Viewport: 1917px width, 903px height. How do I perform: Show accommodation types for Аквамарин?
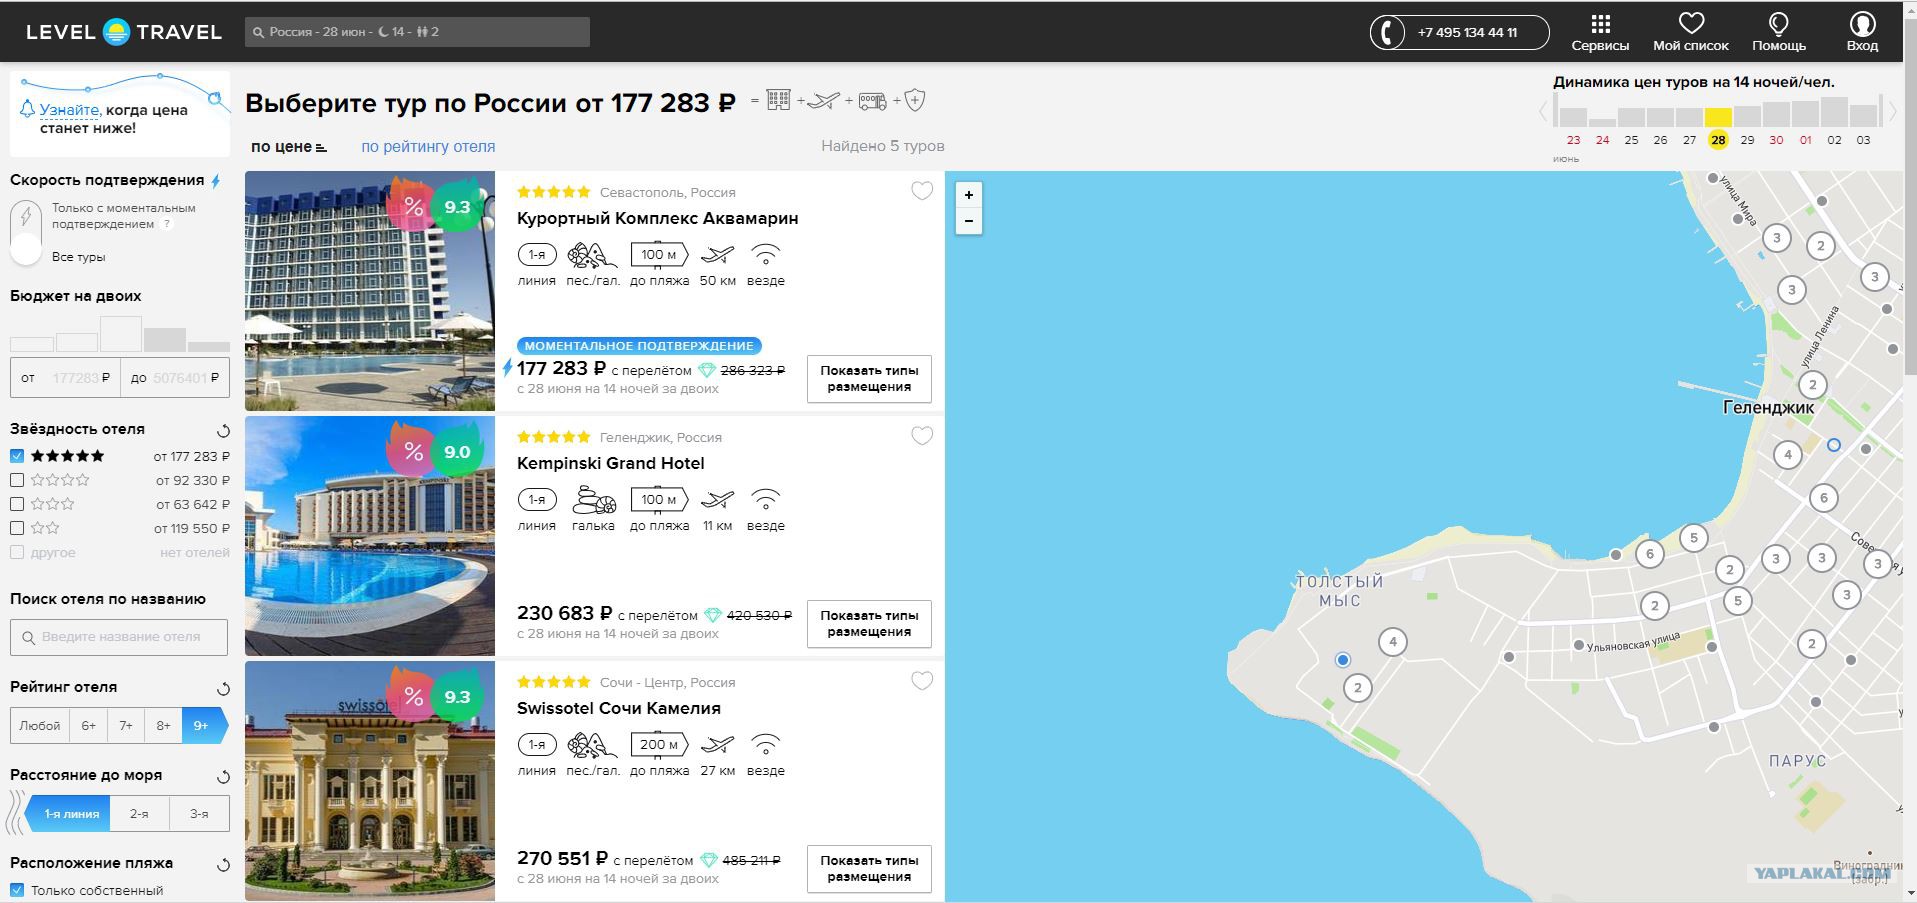tap(869, 379)
